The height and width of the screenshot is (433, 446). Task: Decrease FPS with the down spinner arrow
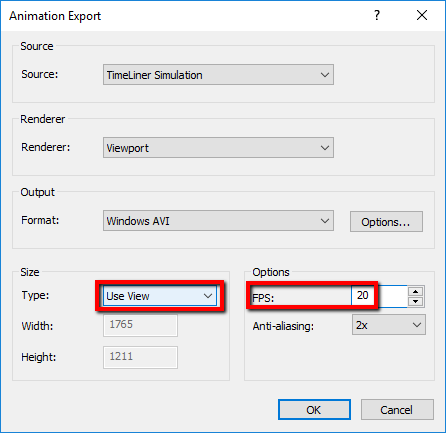click(415, 301)
